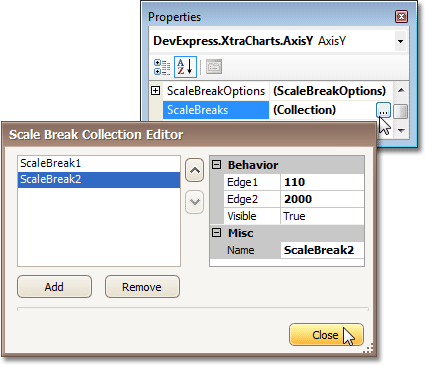Viewport: 425px width, 365px height.
Task: Expand the ScaleBreakOptions property
Action: coord(155,91)
